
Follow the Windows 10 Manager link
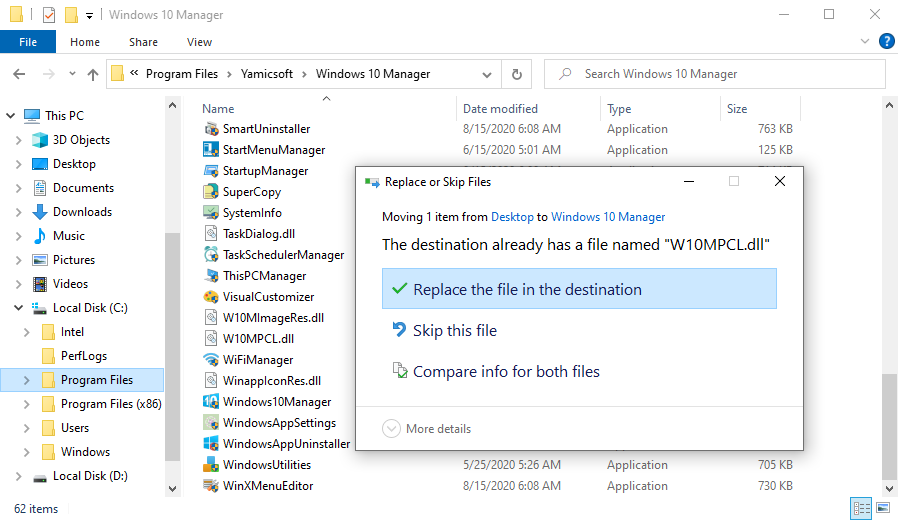pos(608,217)
